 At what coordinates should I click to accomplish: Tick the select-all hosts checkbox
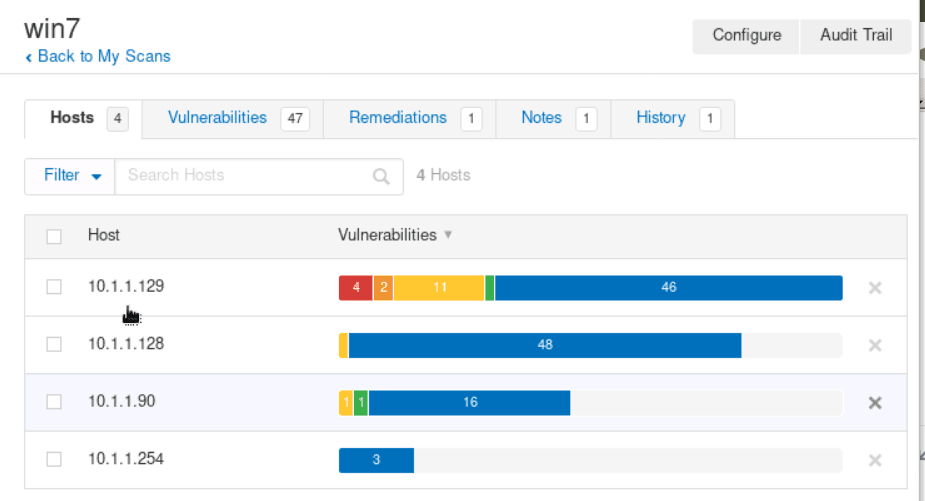coord(54,237)
